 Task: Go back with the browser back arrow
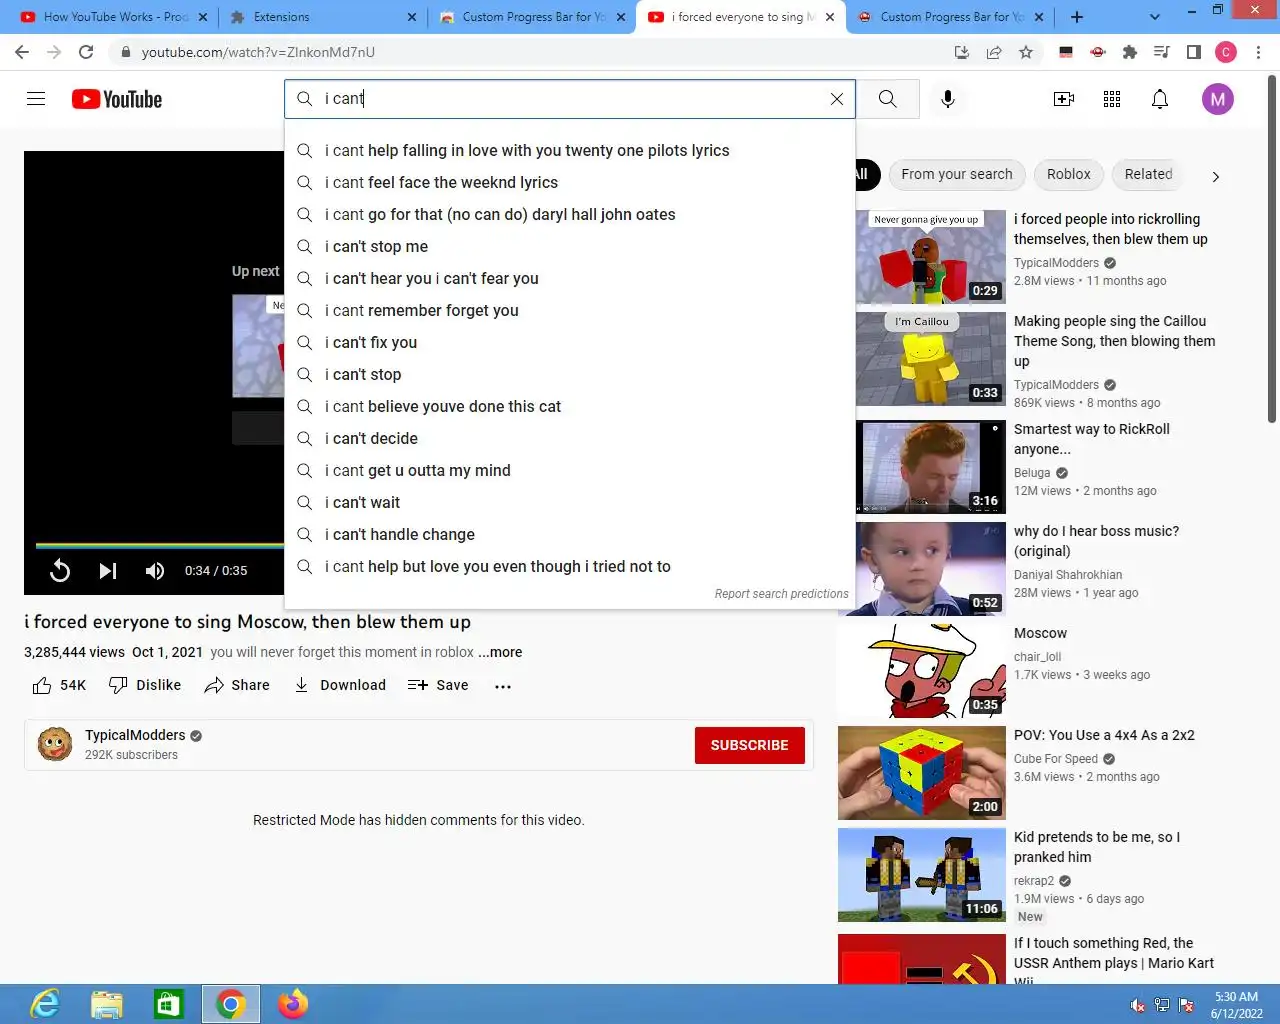(22, 52)
